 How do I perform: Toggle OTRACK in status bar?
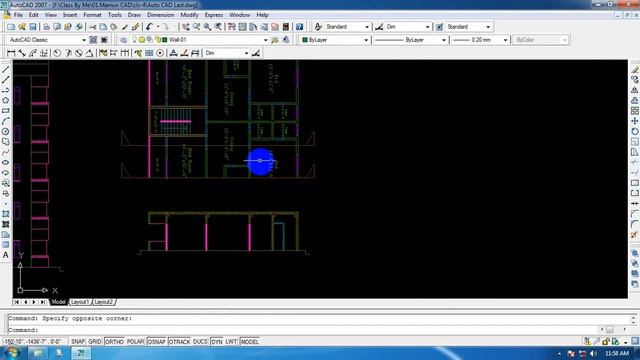point(179,342)
